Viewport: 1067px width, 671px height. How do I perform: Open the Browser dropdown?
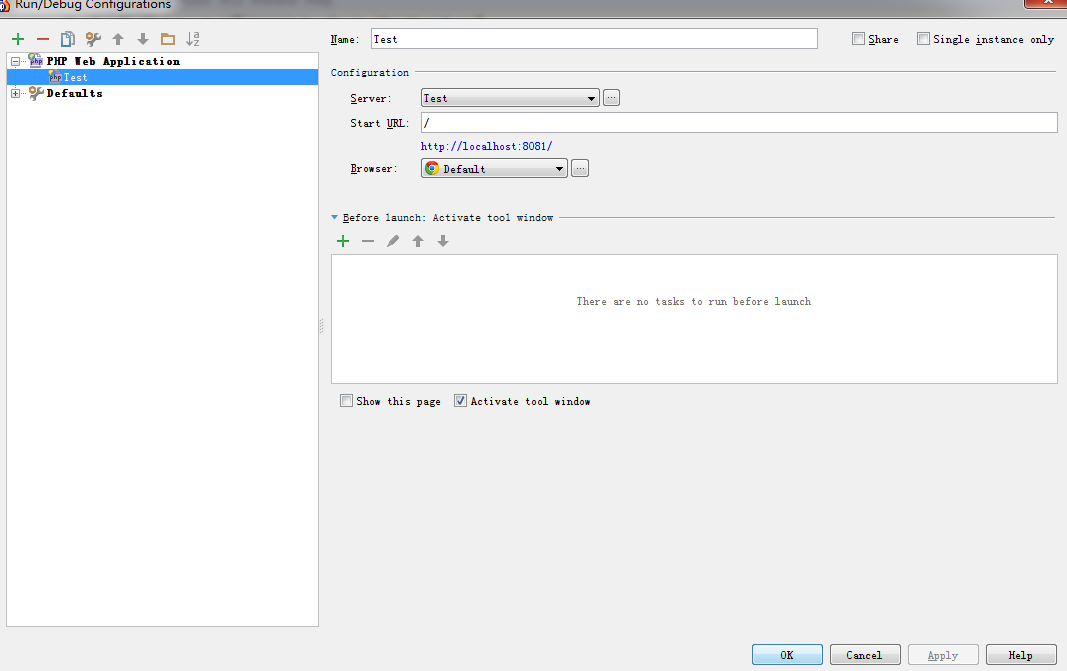(494, 168)
